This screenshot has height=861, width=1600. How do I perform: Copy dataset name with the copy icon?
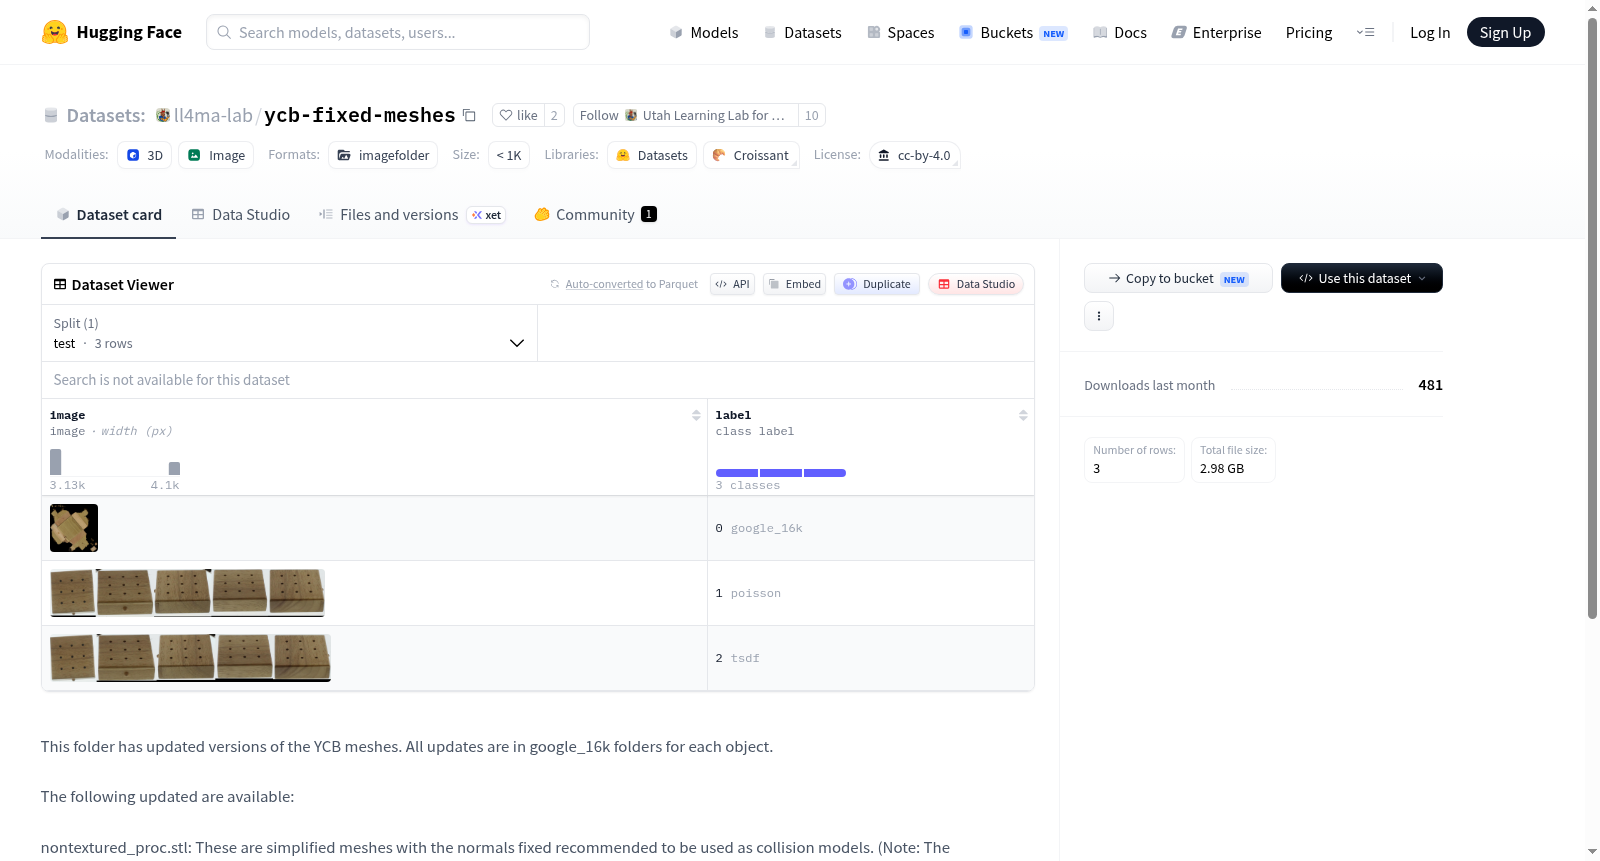[469, 116]
